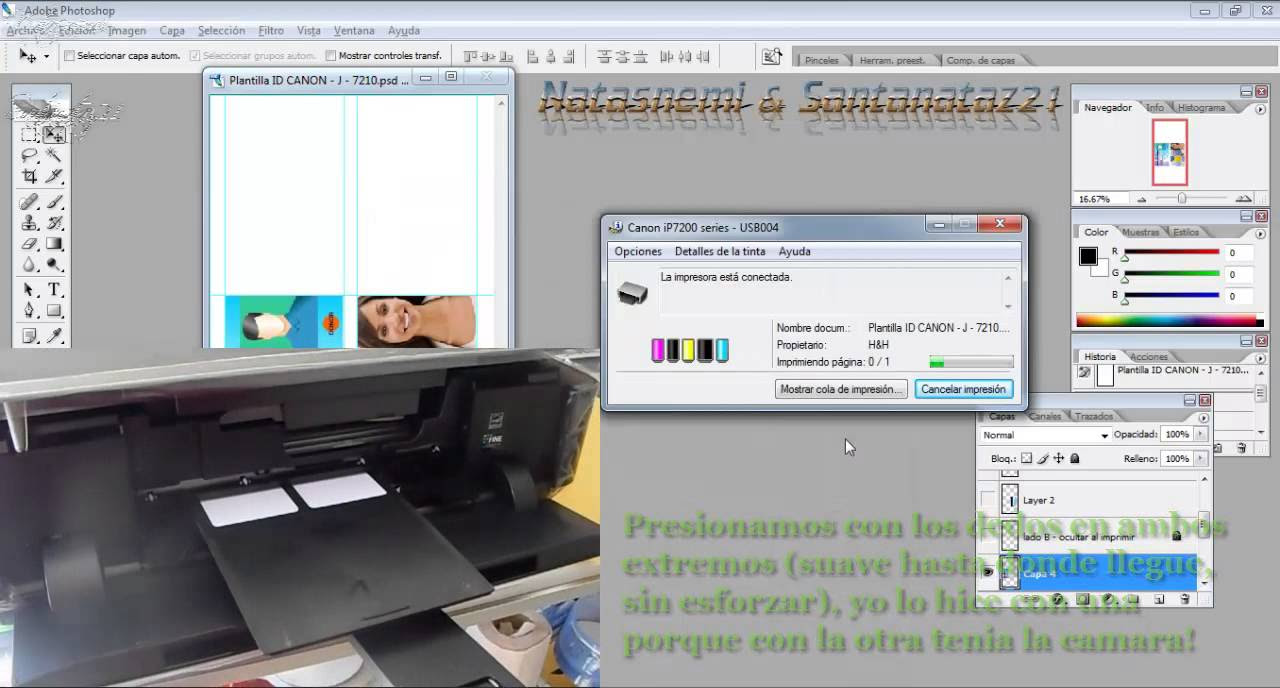The image size is (1280, 688).
Task: Click the file browser icon in options bar
Action: click(x=772, y=57)
